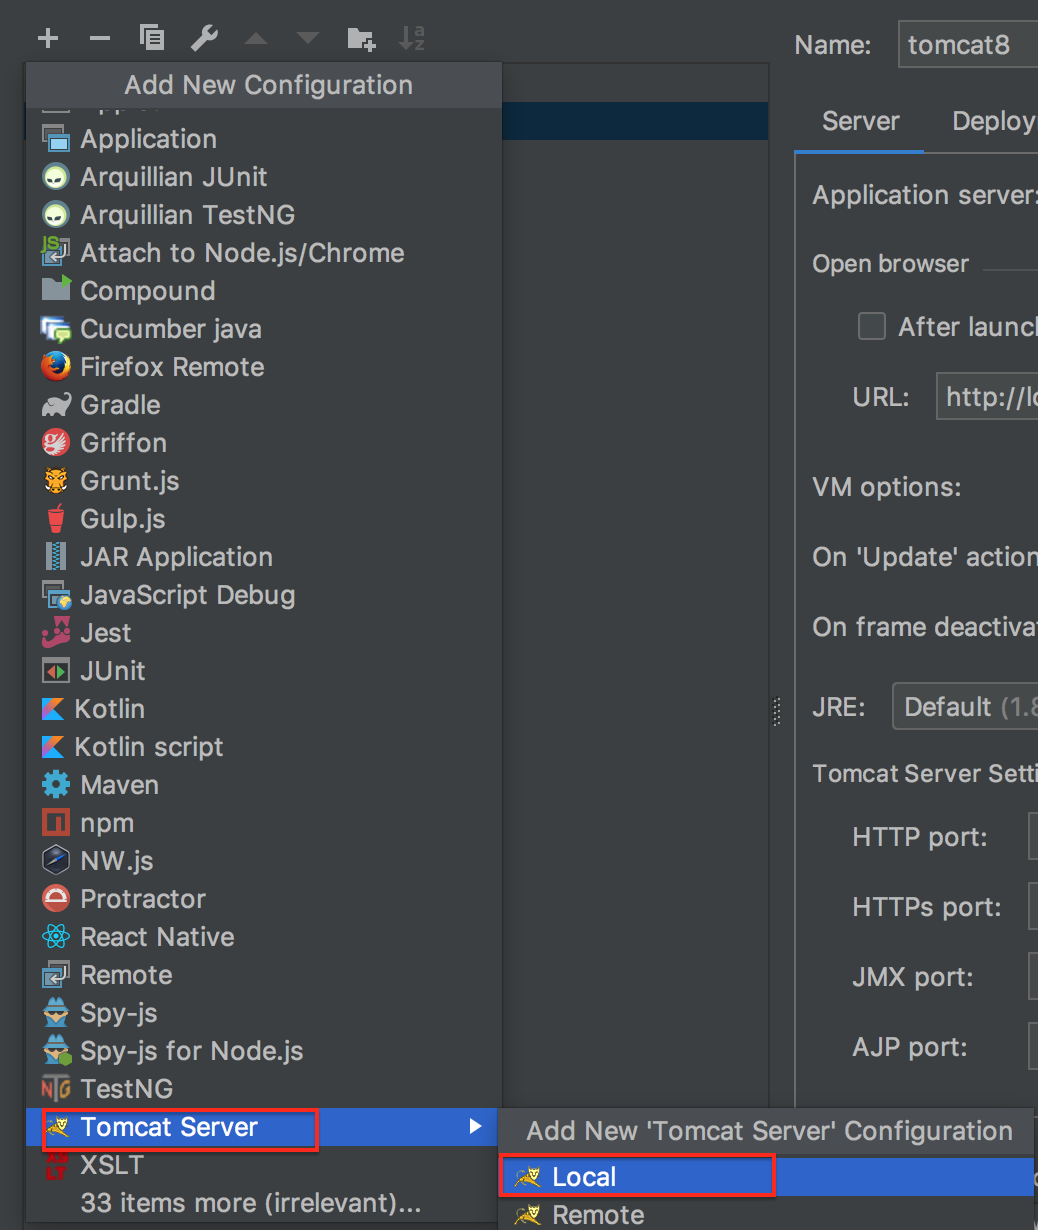Expand the 33 items more entry
1038x1230 pixels.
pyautogui.click(x=250, y=1203)
